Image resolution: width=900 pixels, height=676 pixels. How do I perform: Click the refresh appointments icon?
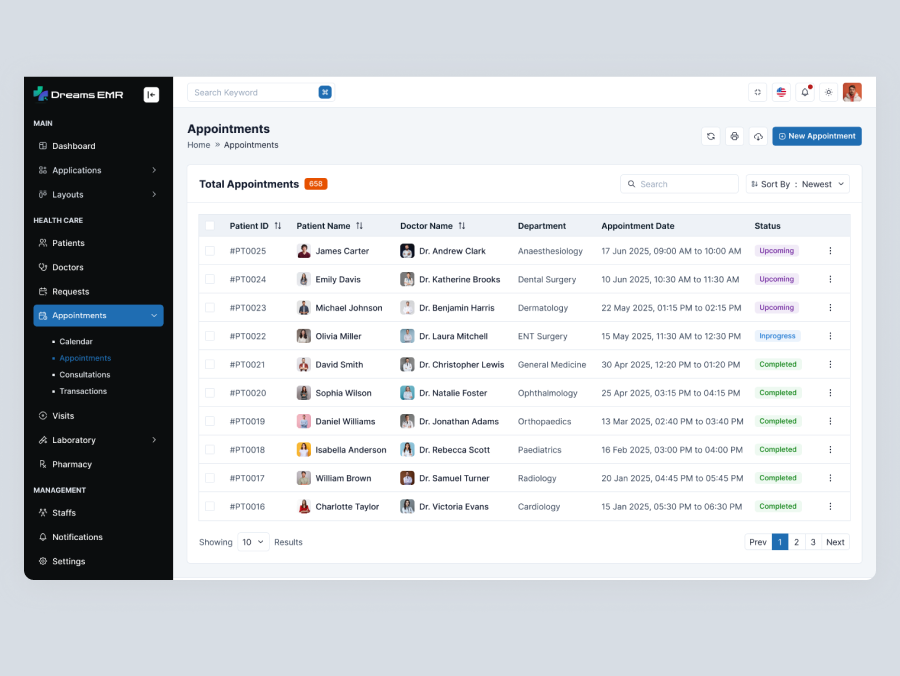[711, 137]
